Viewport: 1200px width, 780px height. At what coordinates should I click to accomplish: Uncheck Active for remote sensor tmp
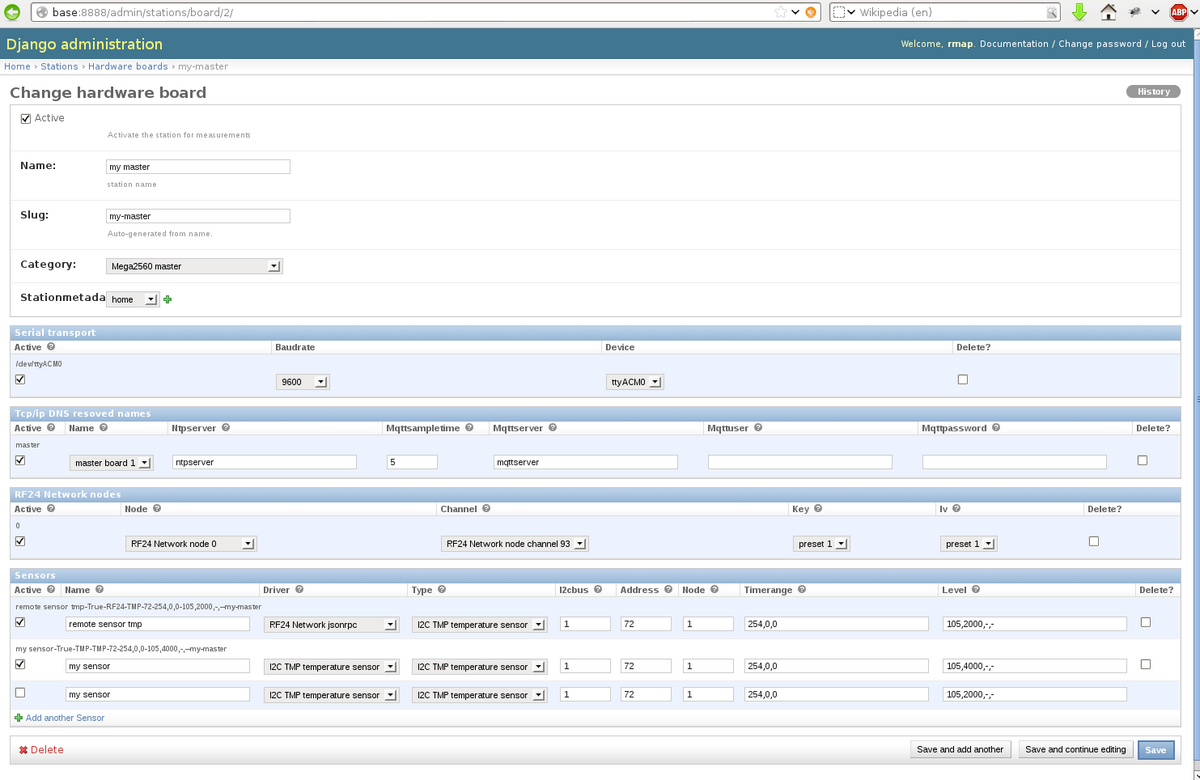21,622
